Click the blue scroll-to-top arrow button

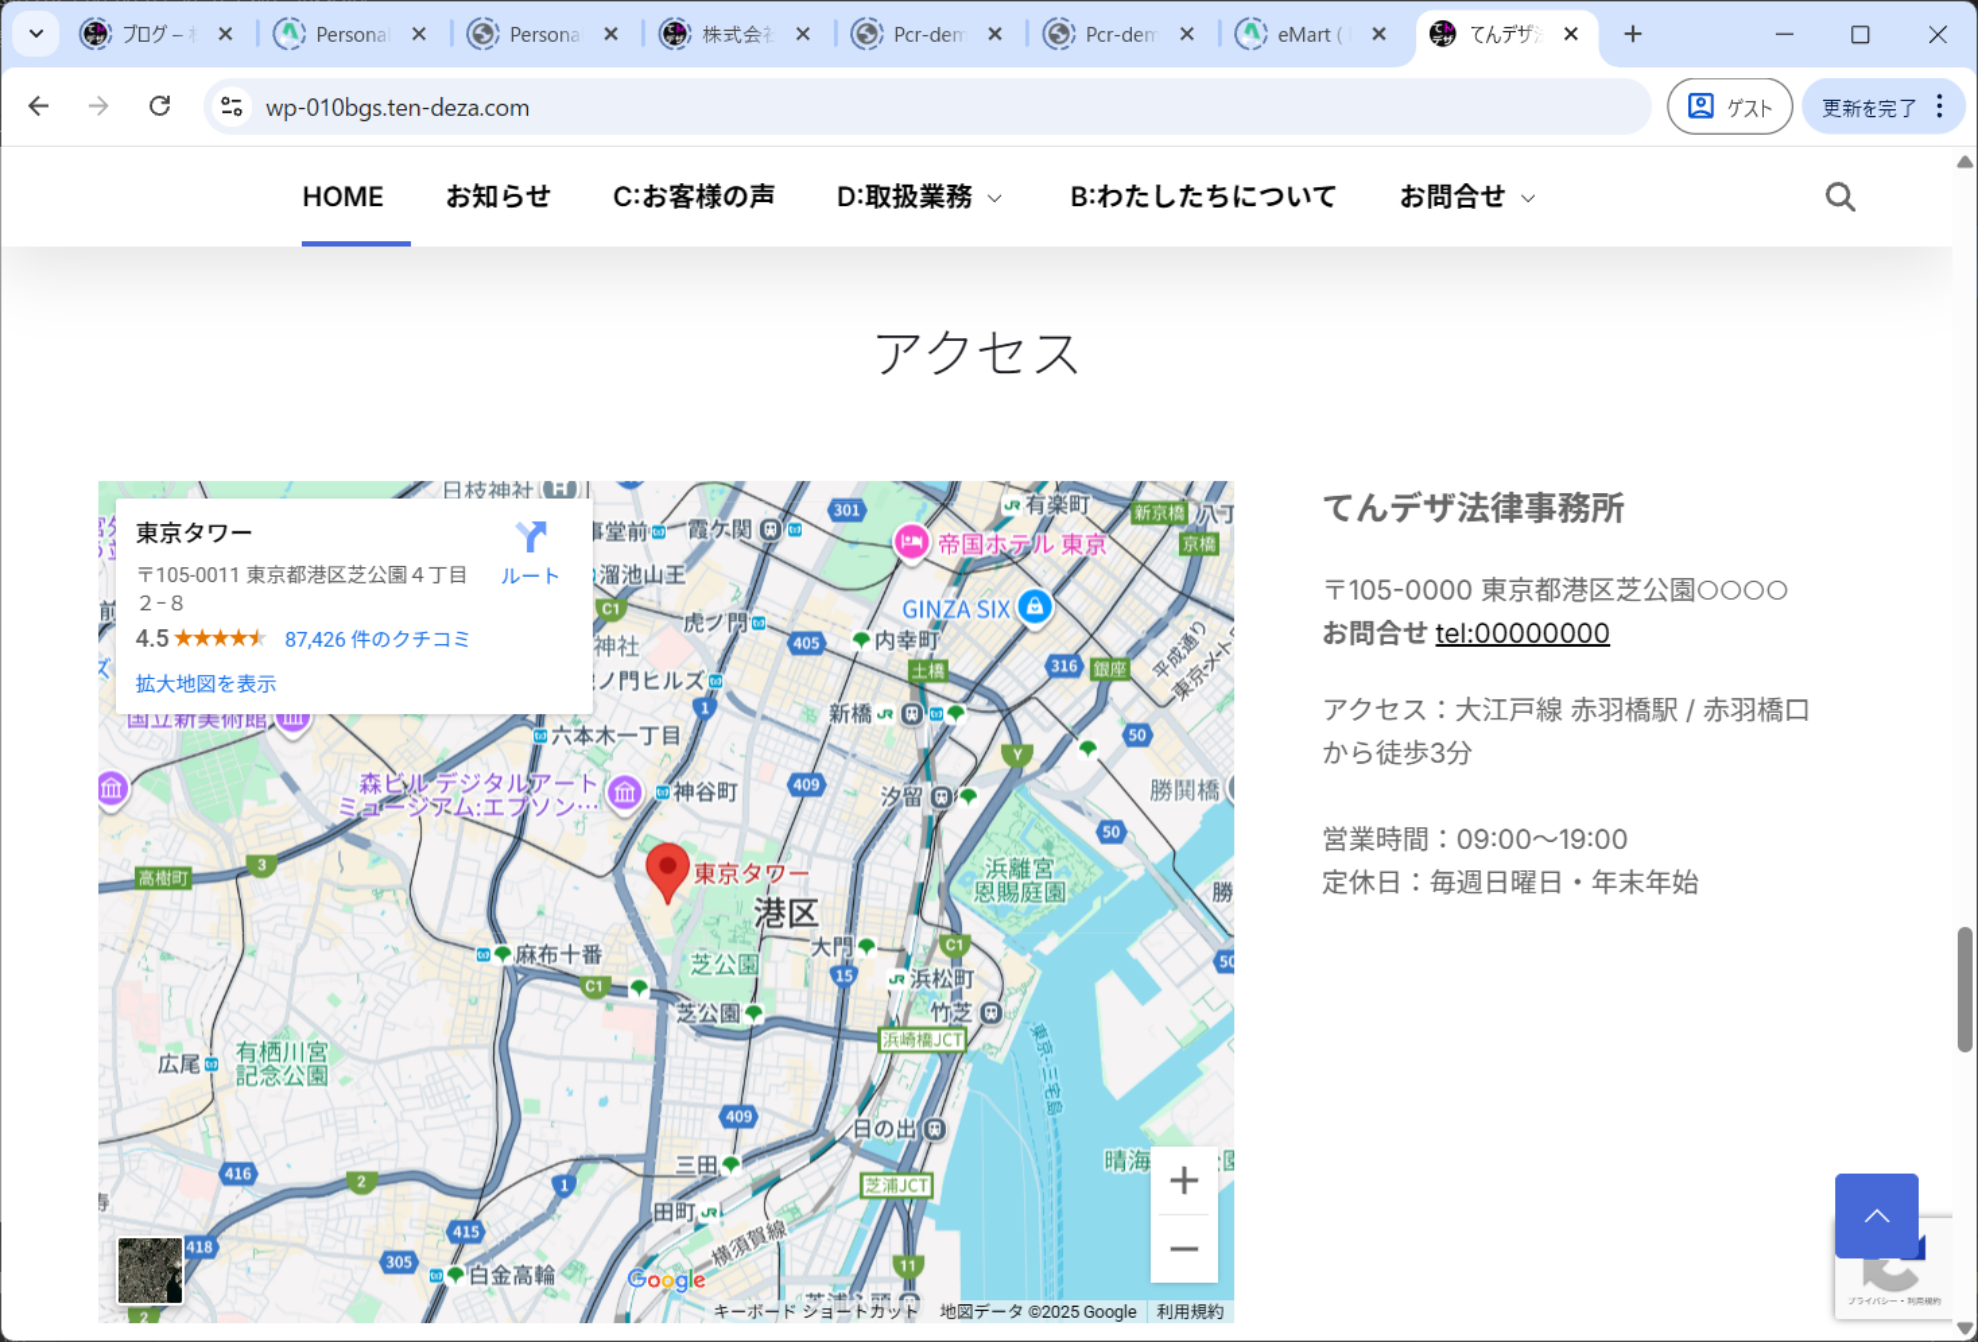(x=1875, y=1215)
